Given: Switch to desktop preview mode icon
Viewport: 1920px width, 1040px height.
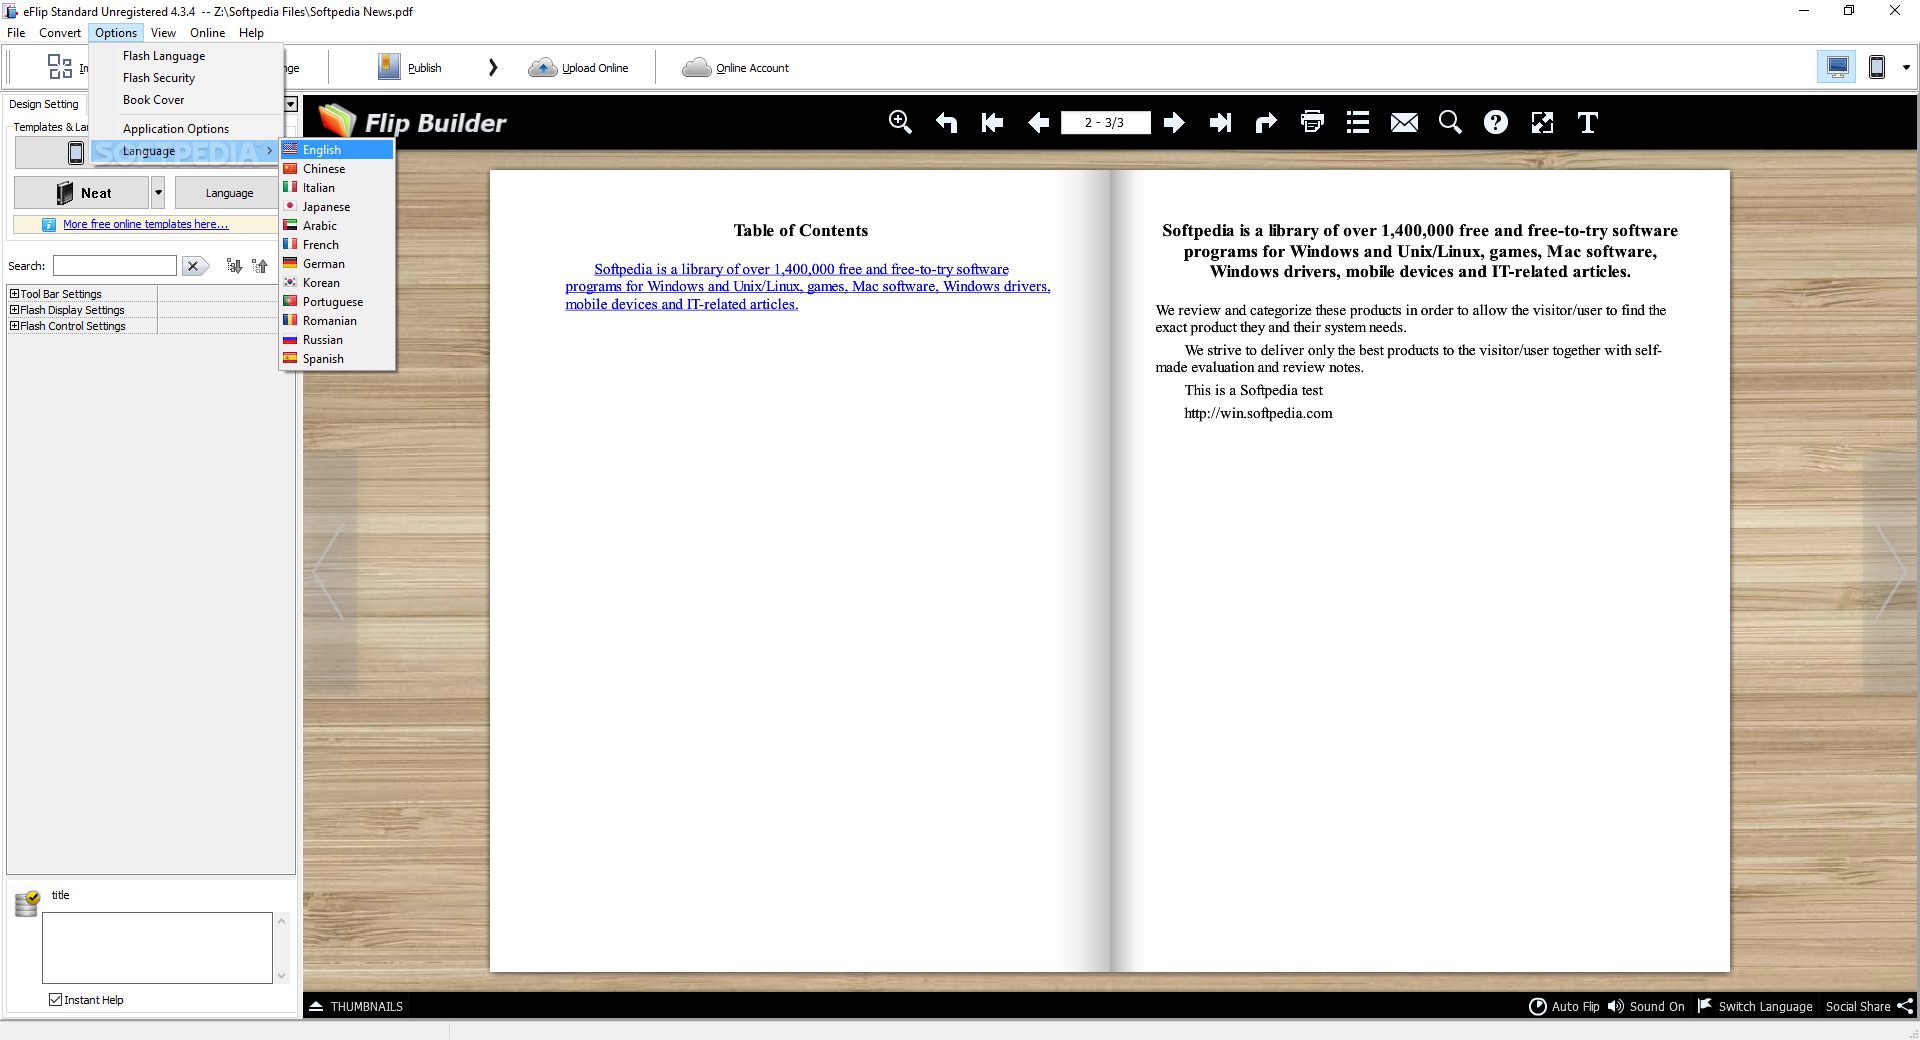Looking at the screenshot, I should pos(1837,67).
